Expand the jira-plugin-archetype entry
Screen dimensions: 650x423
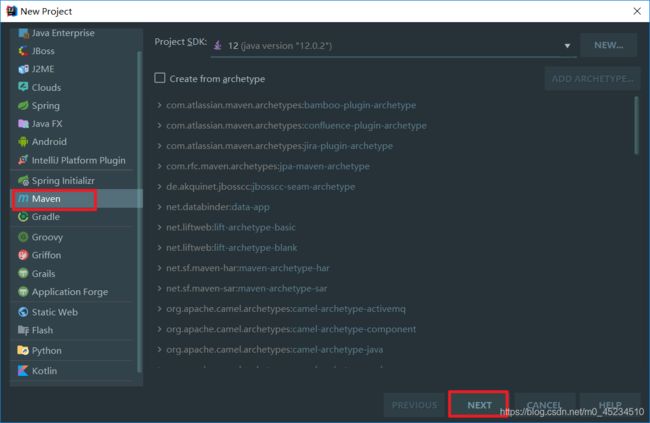(159, 146)
